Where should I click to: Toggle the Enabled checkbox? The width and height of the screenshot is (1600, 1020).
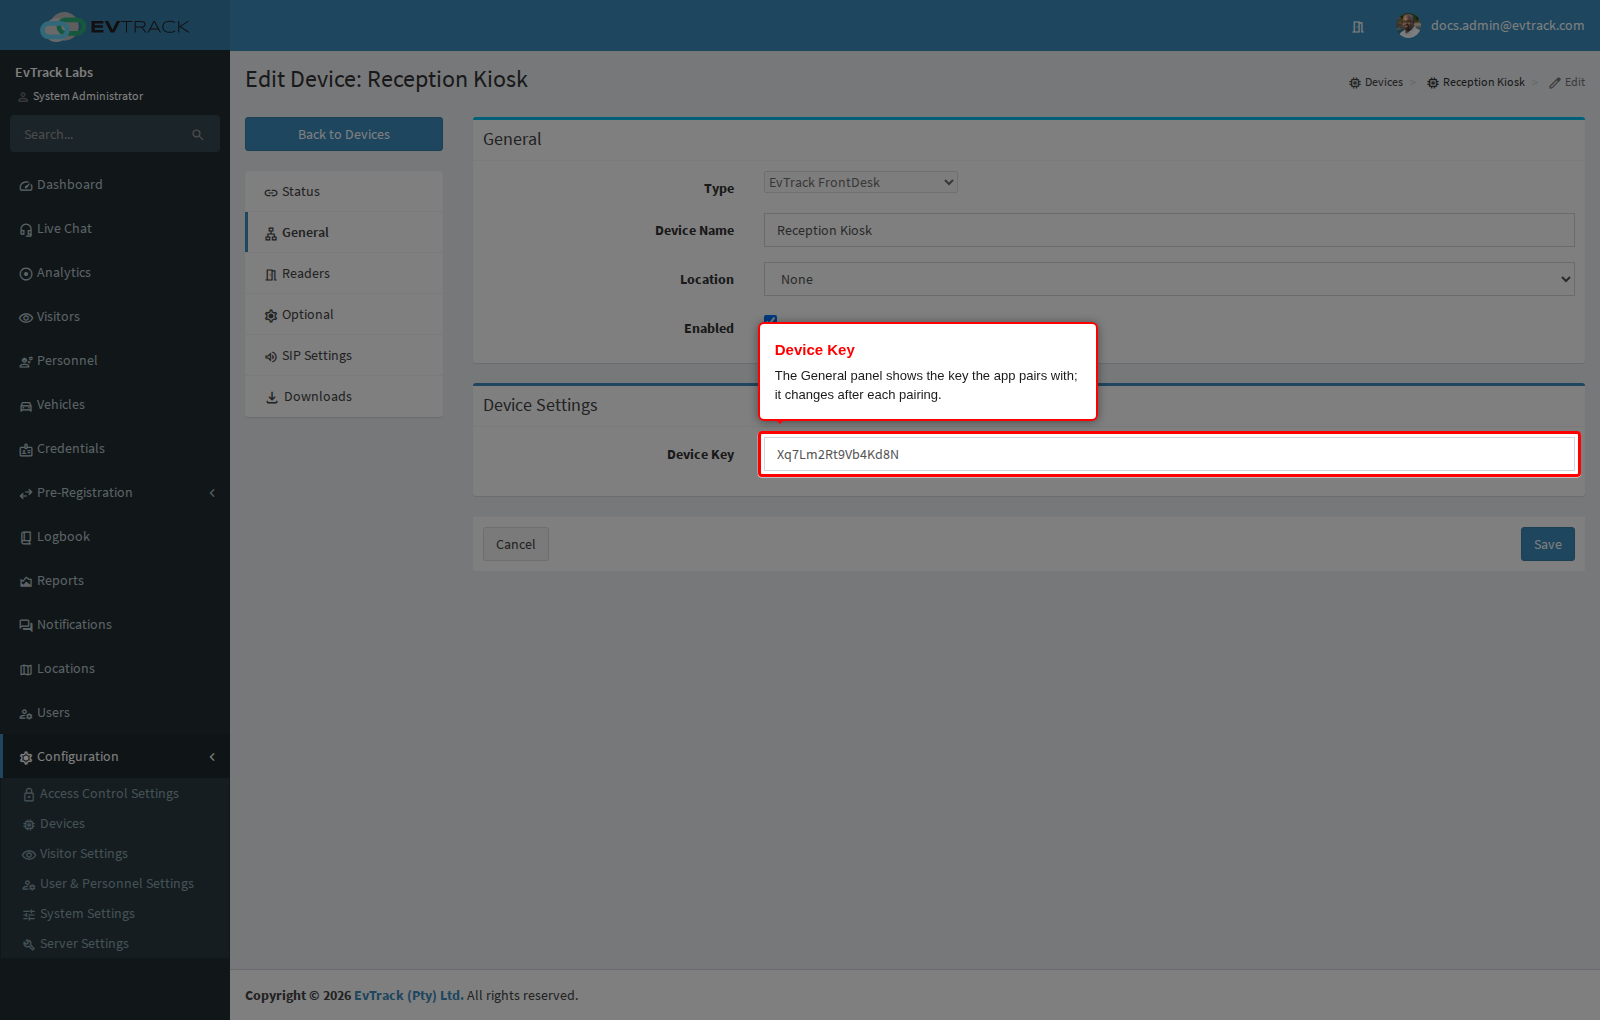770,319
